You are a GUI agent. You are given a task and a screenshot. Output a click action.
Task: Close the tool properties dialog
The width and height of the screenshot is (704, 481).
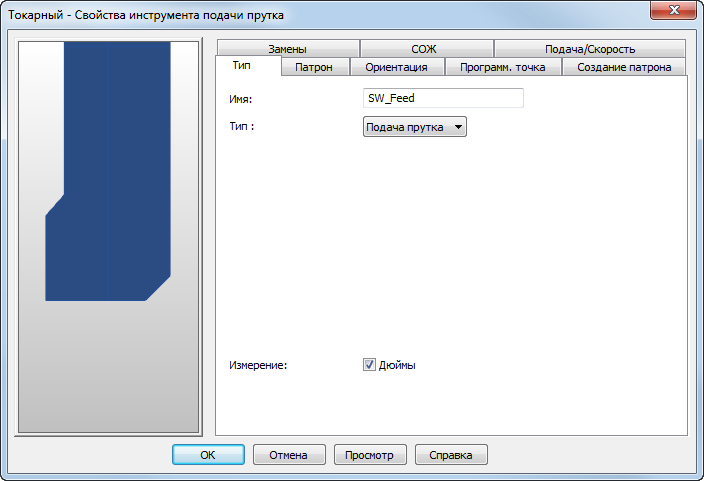click(673, 10)
